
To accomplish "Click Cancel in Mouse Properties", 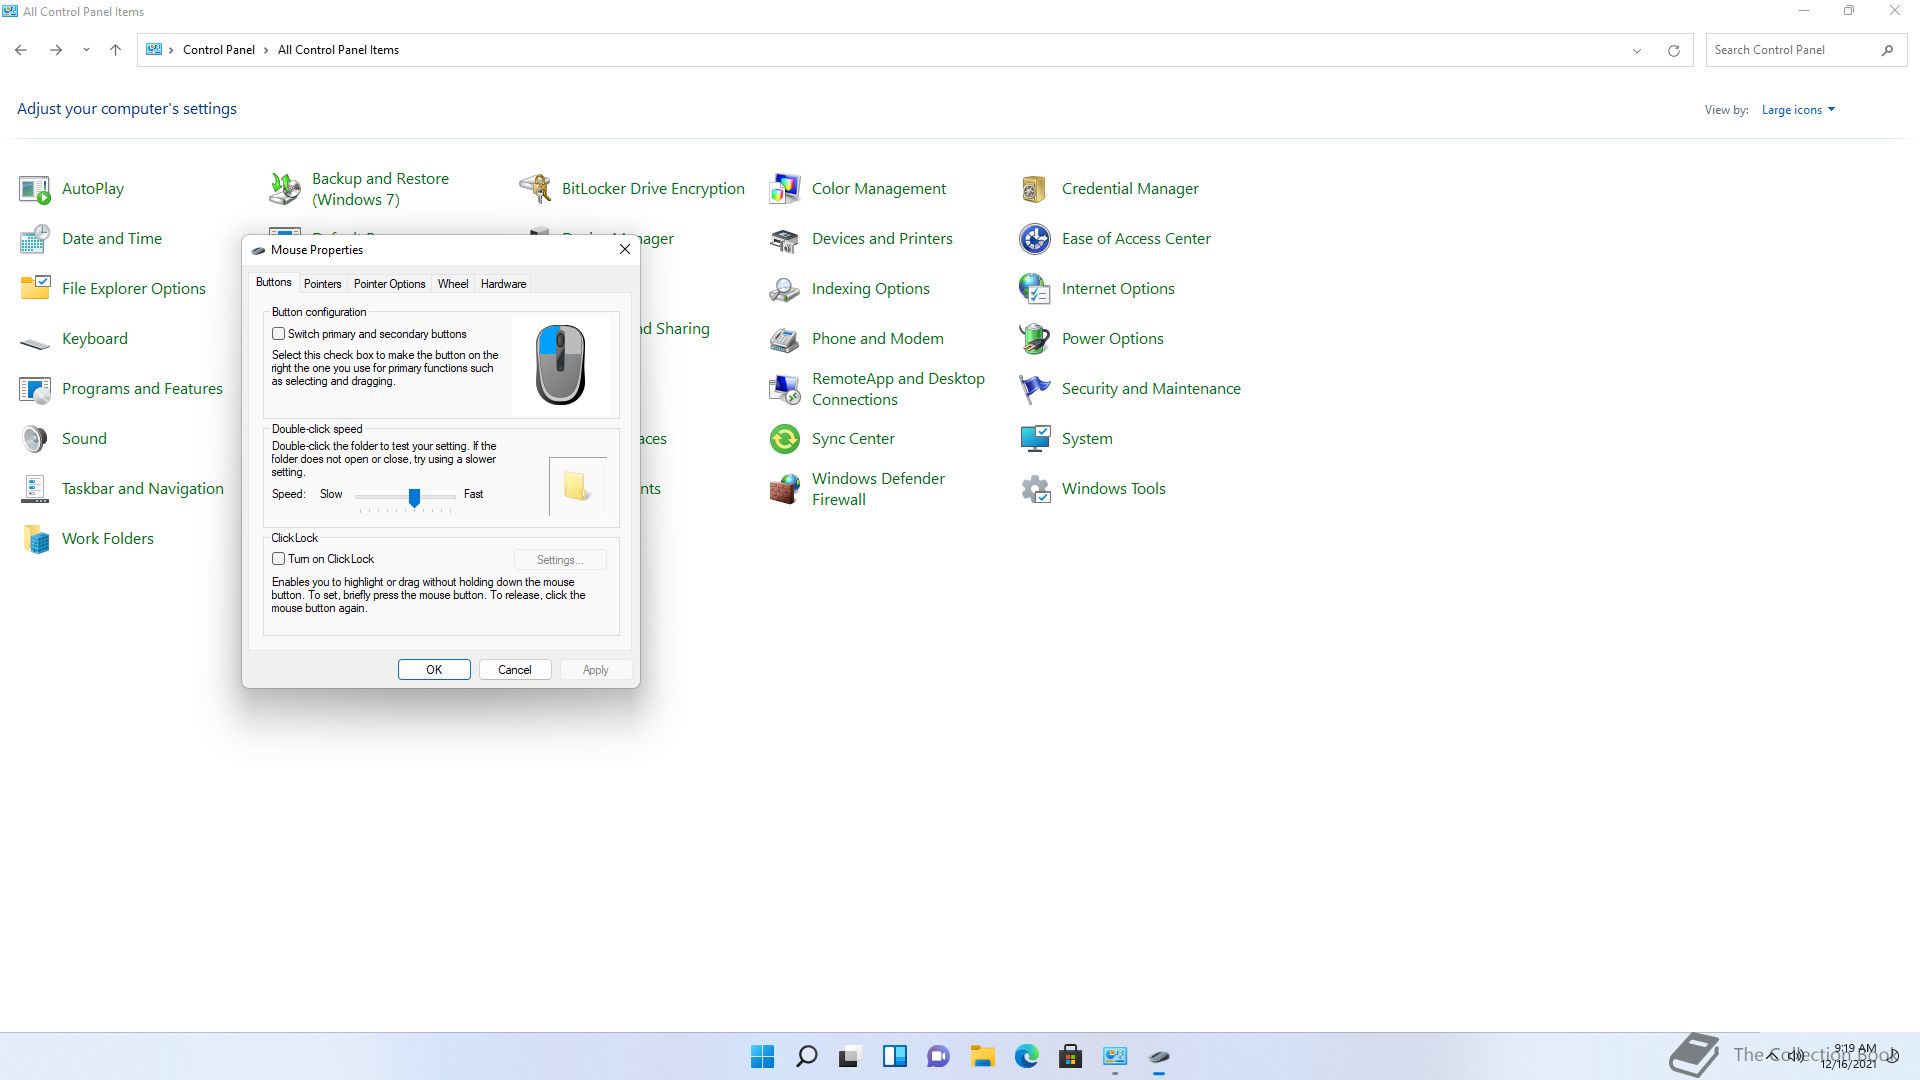I will coord(515,670).
